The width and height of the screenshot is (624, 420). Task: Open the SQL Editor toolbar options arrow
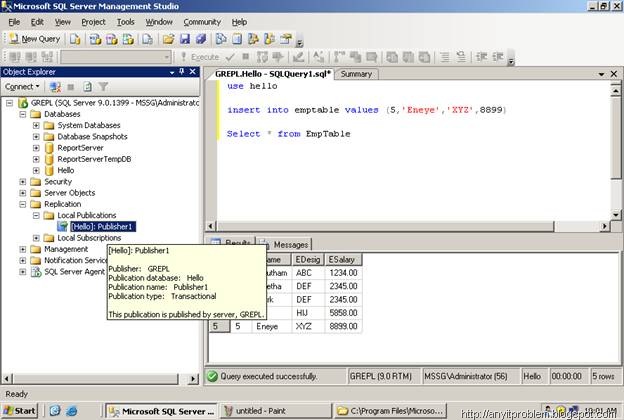coord(511,58)
